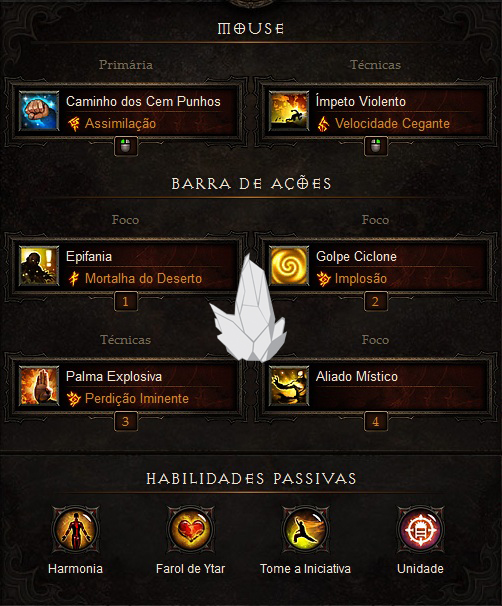This screenshot has width=502, height=606.
Task: Click the Velocidade Cegante rune name
Action: pyautogui.click(x=392, y=124)
